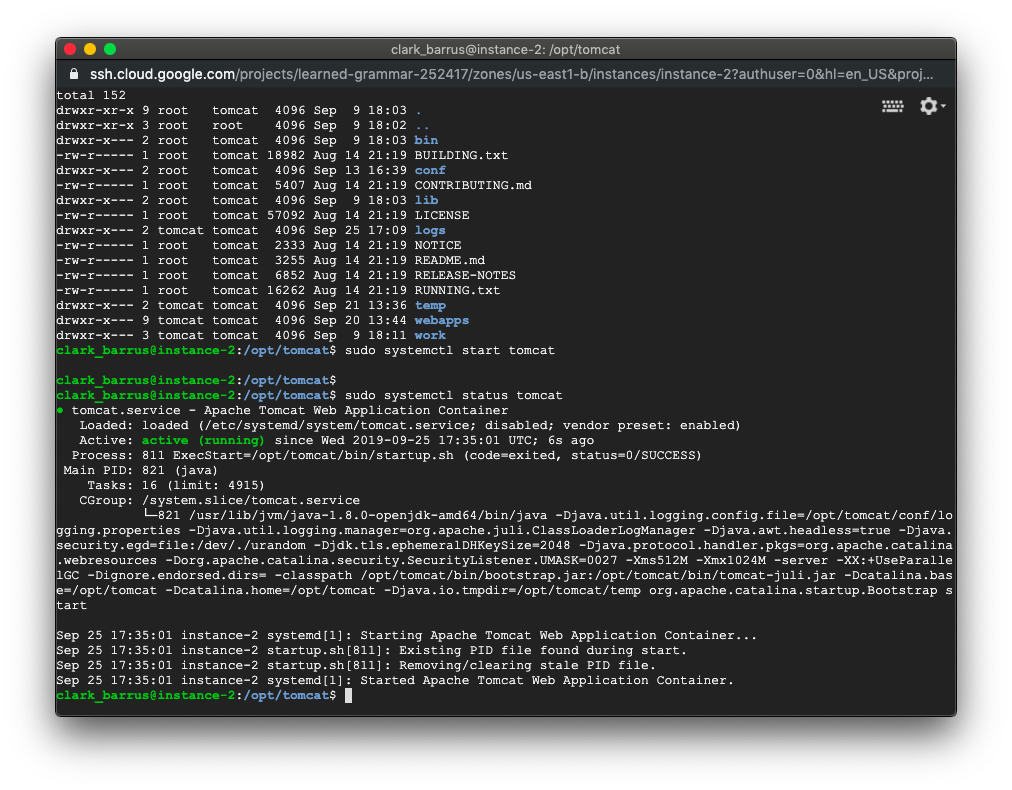This screenshot has width=1012, height=790.
Task: Click the LICENSE file name
Action: (x=441, y=216)
